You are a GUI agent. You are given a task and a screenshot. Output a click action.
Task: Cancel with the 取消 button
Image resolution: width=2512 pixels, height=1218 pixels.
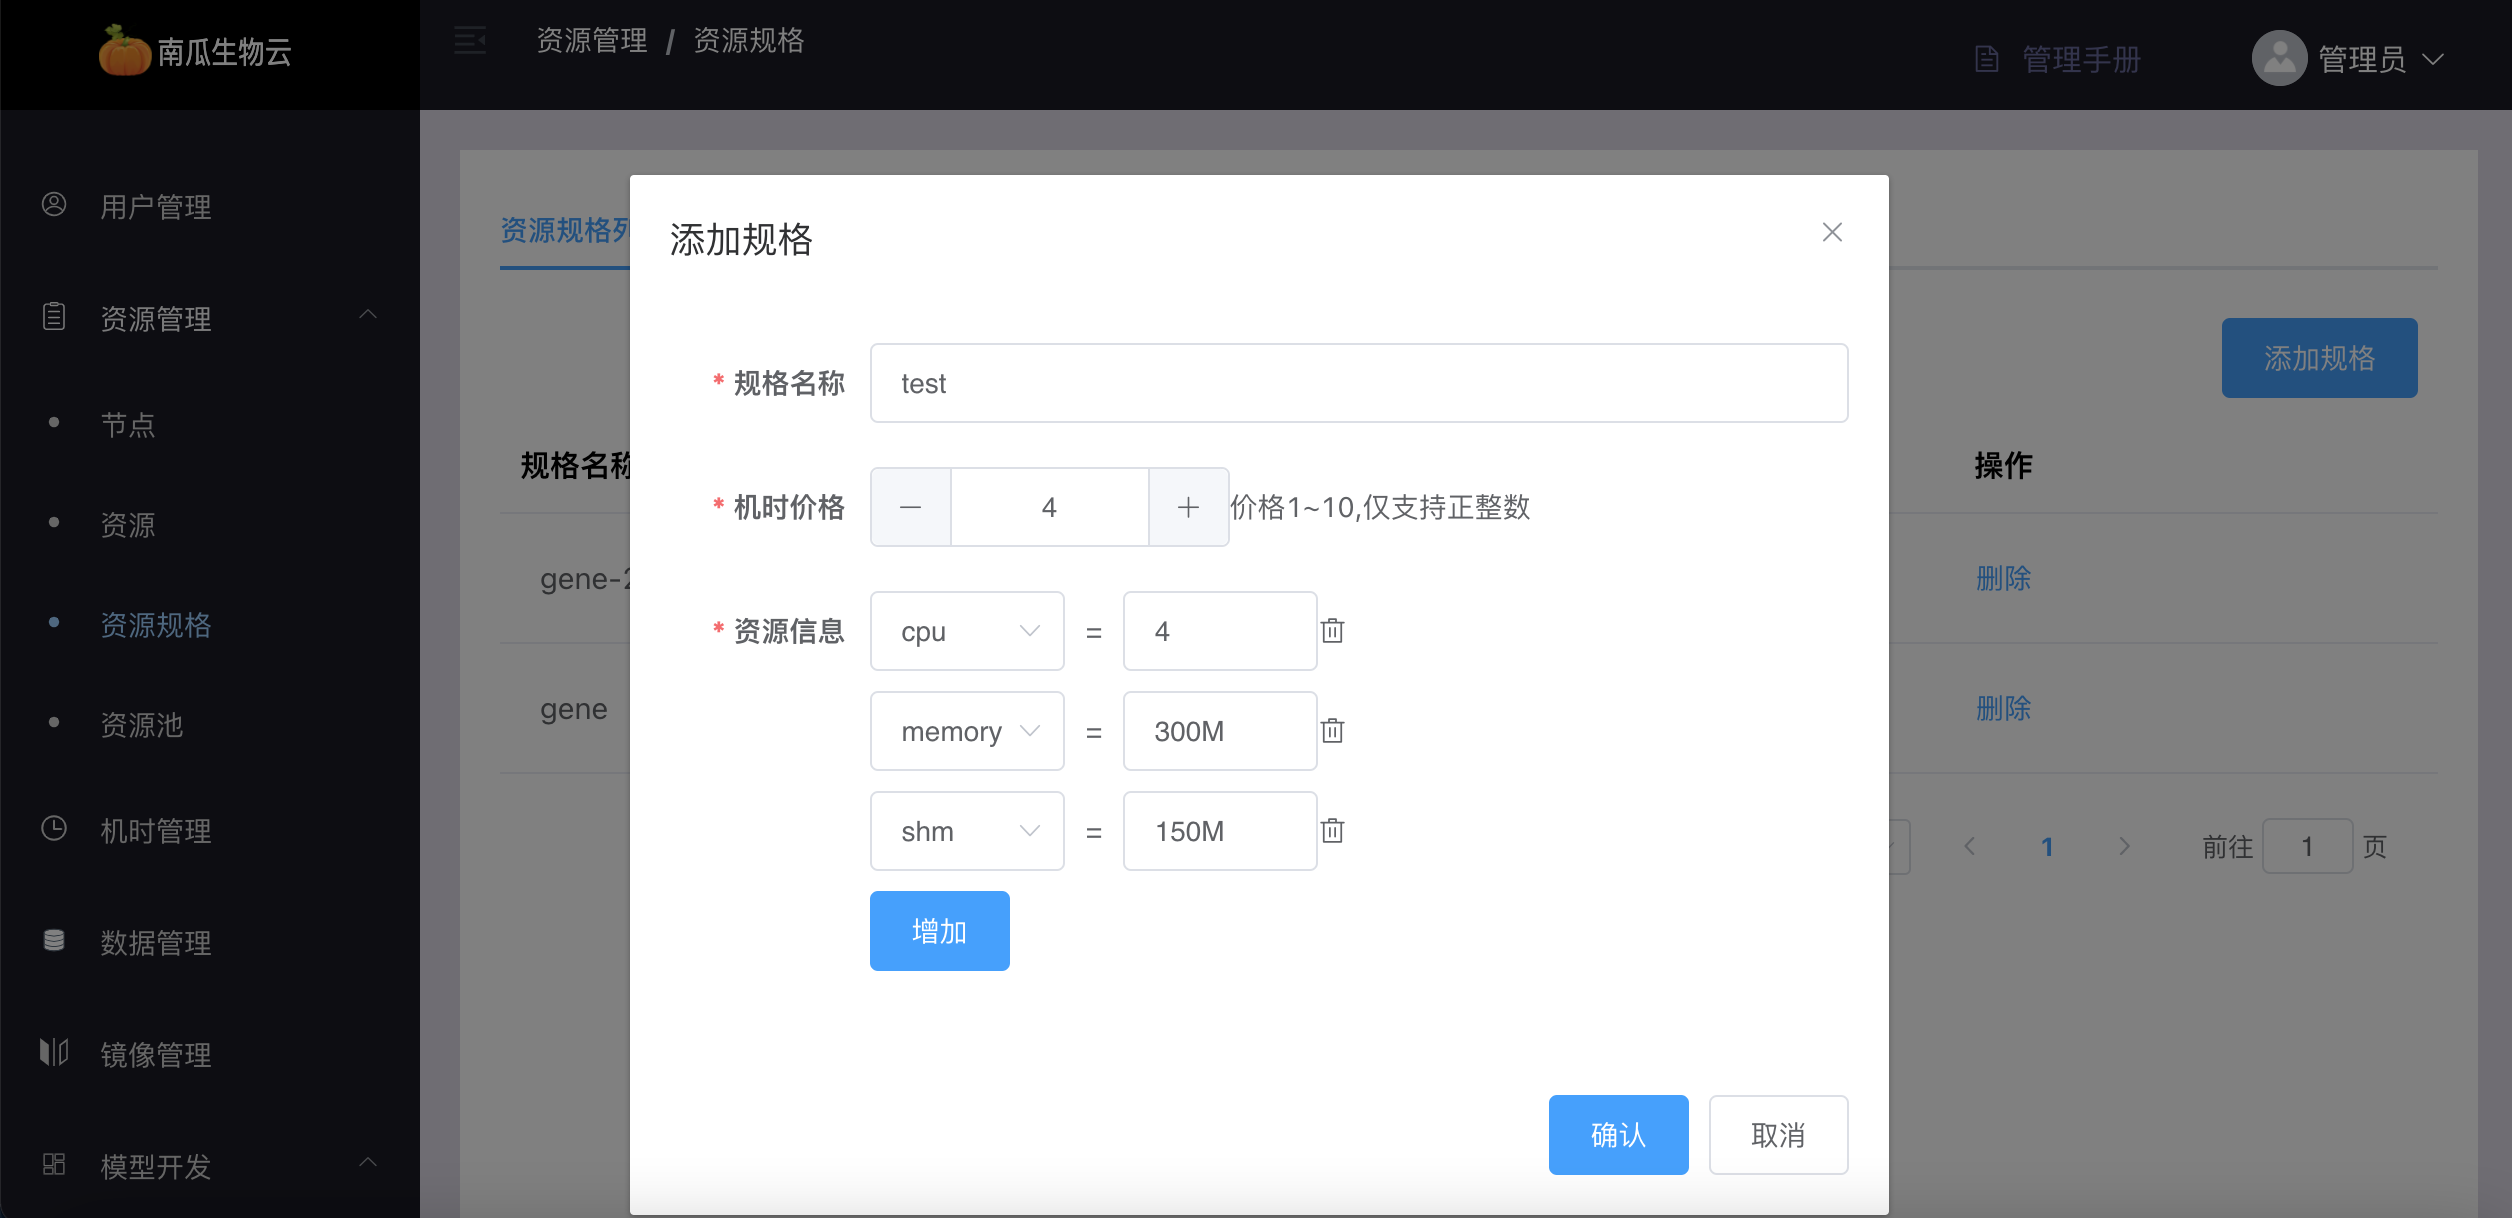(1778, 1135)
